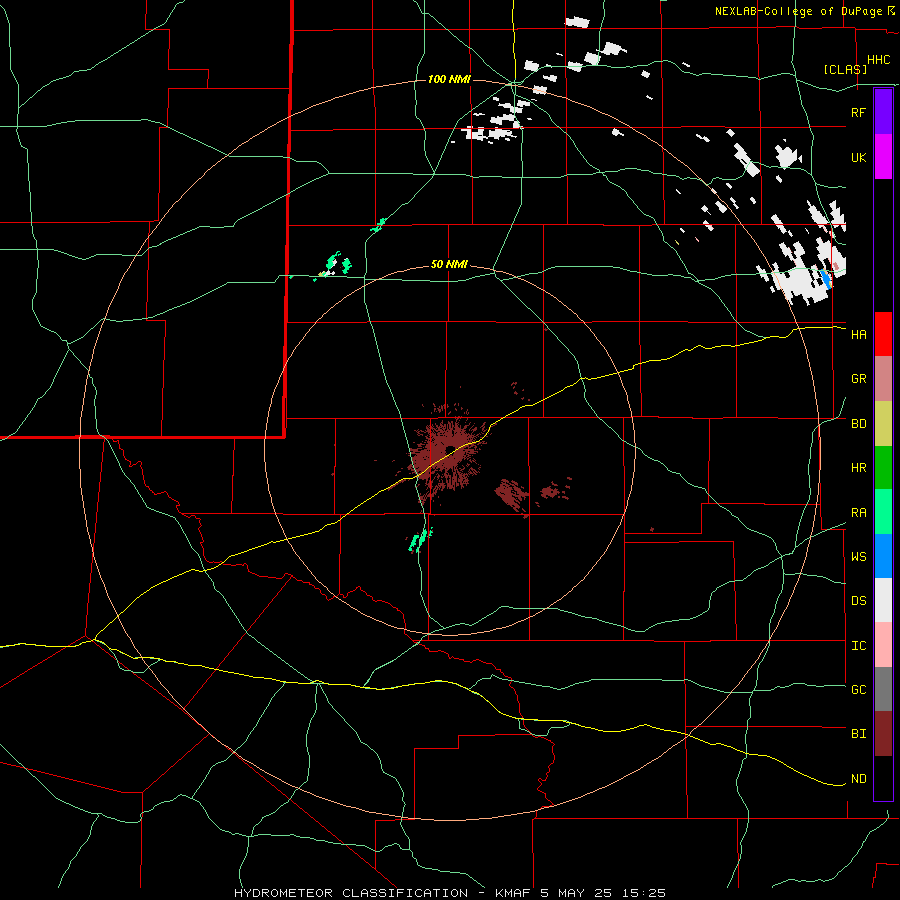Click the HA legend label
Viewport: 900px width, 900px height.
(858, 335)
